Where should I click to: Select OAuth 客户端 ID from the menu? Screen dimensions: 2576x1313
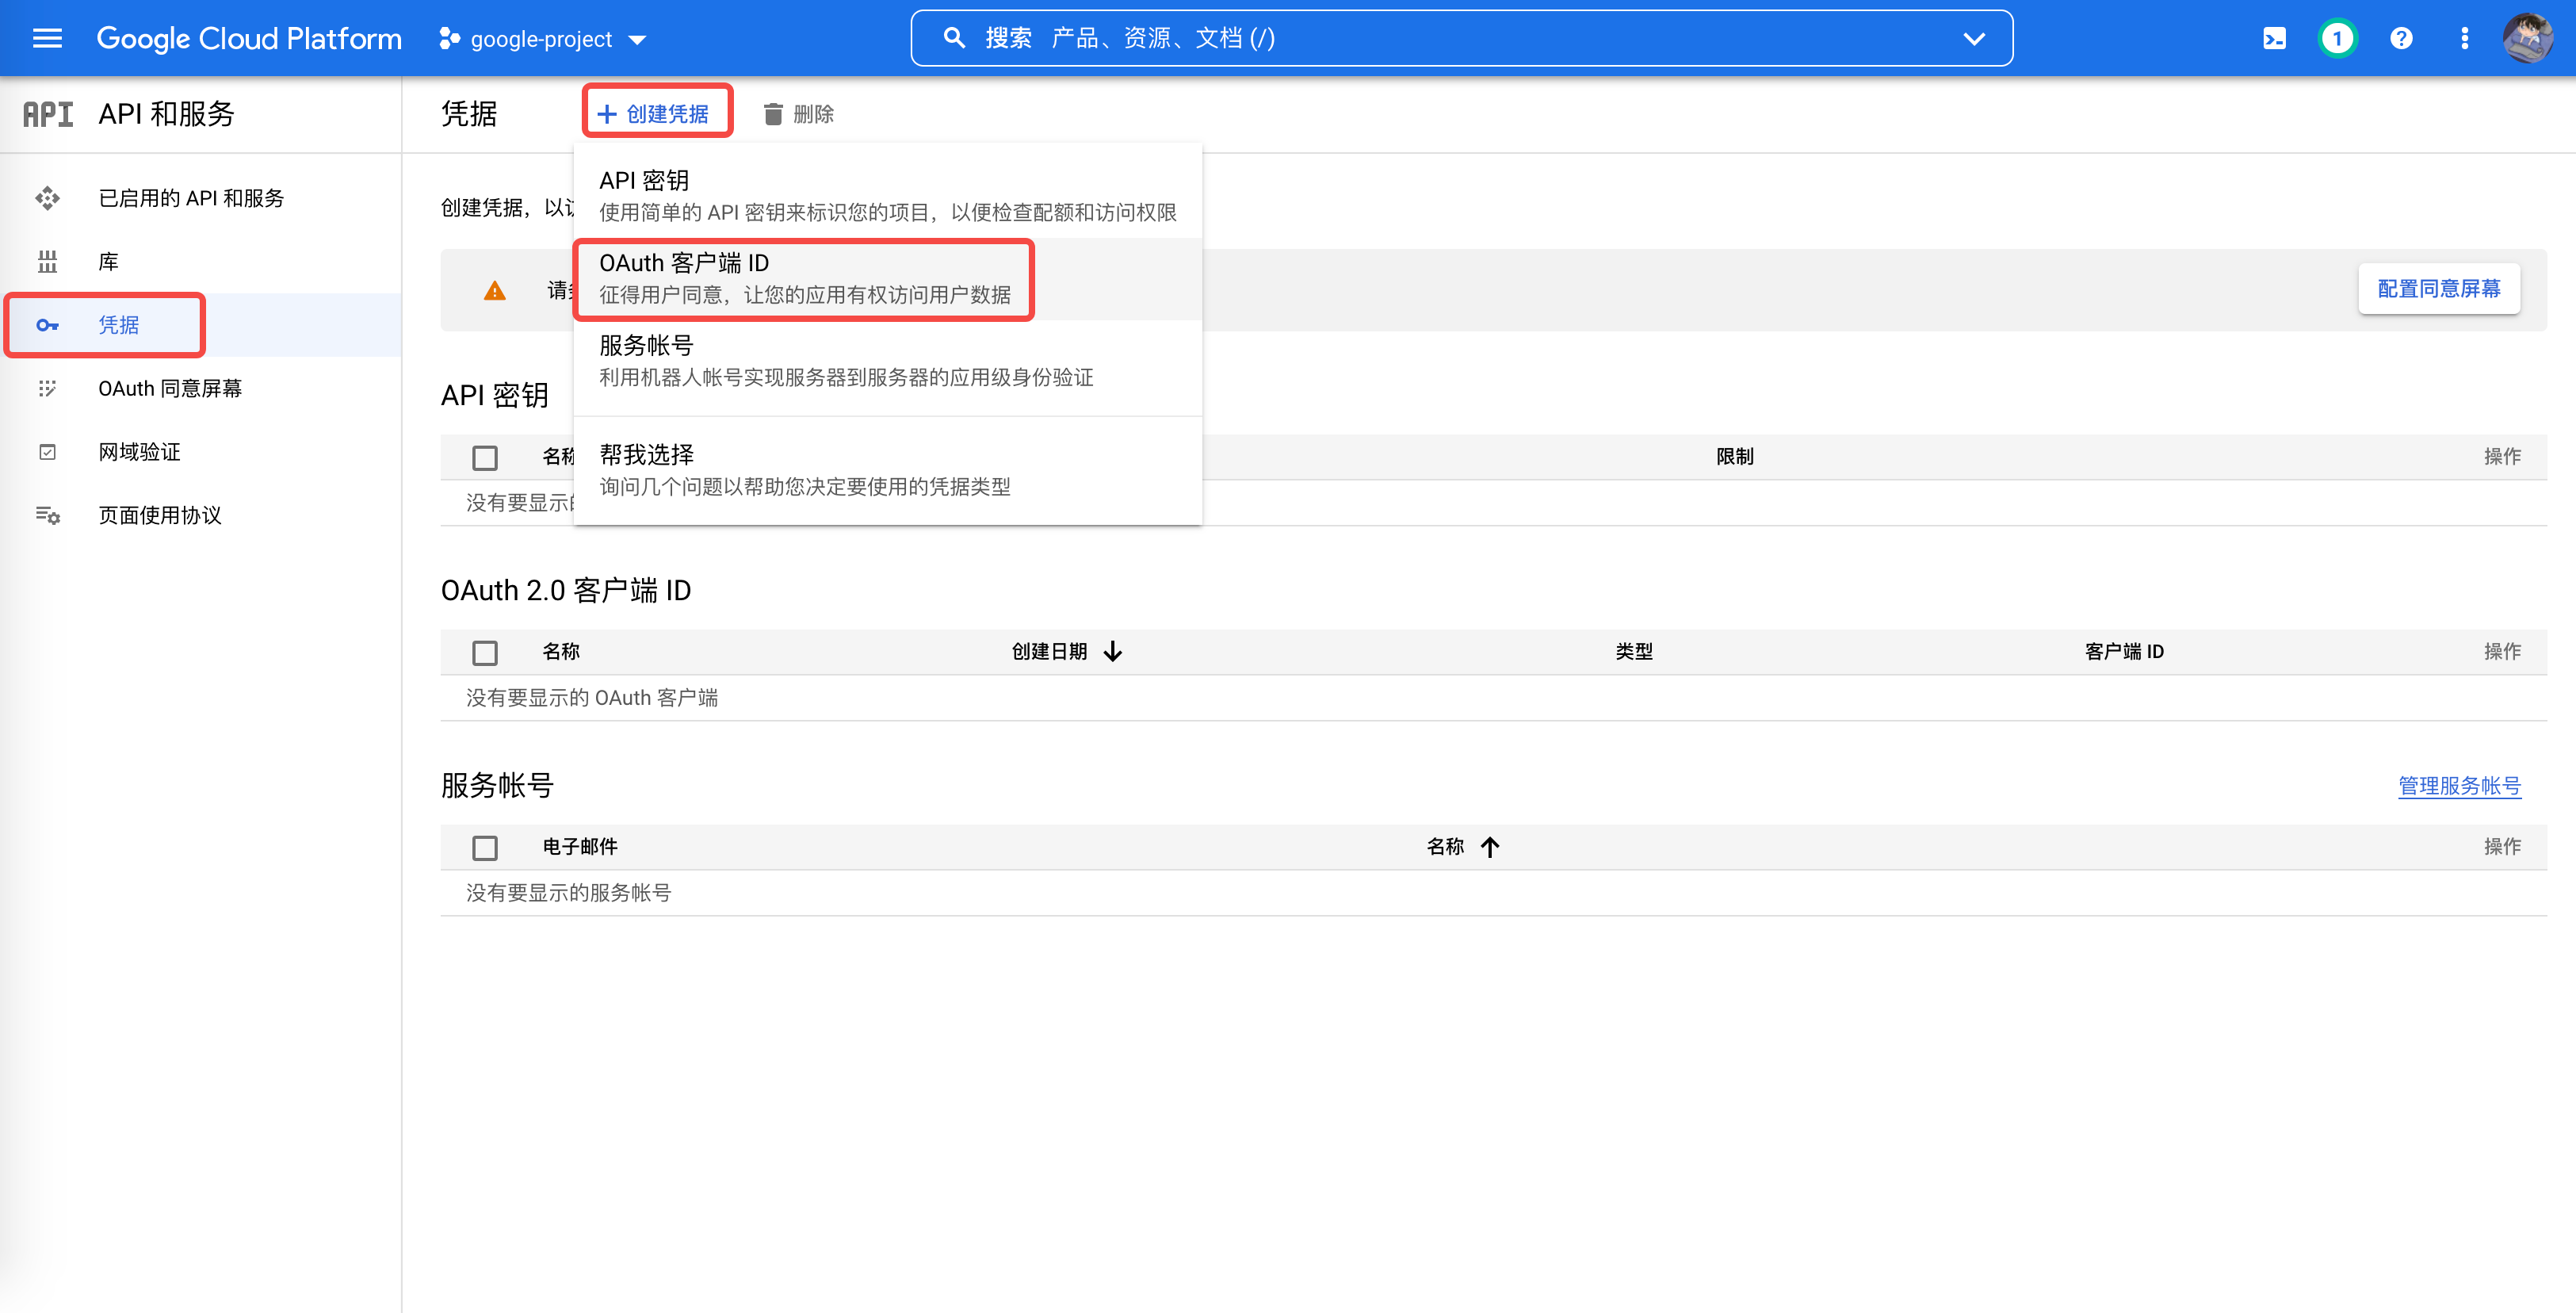tap(803, 279)
